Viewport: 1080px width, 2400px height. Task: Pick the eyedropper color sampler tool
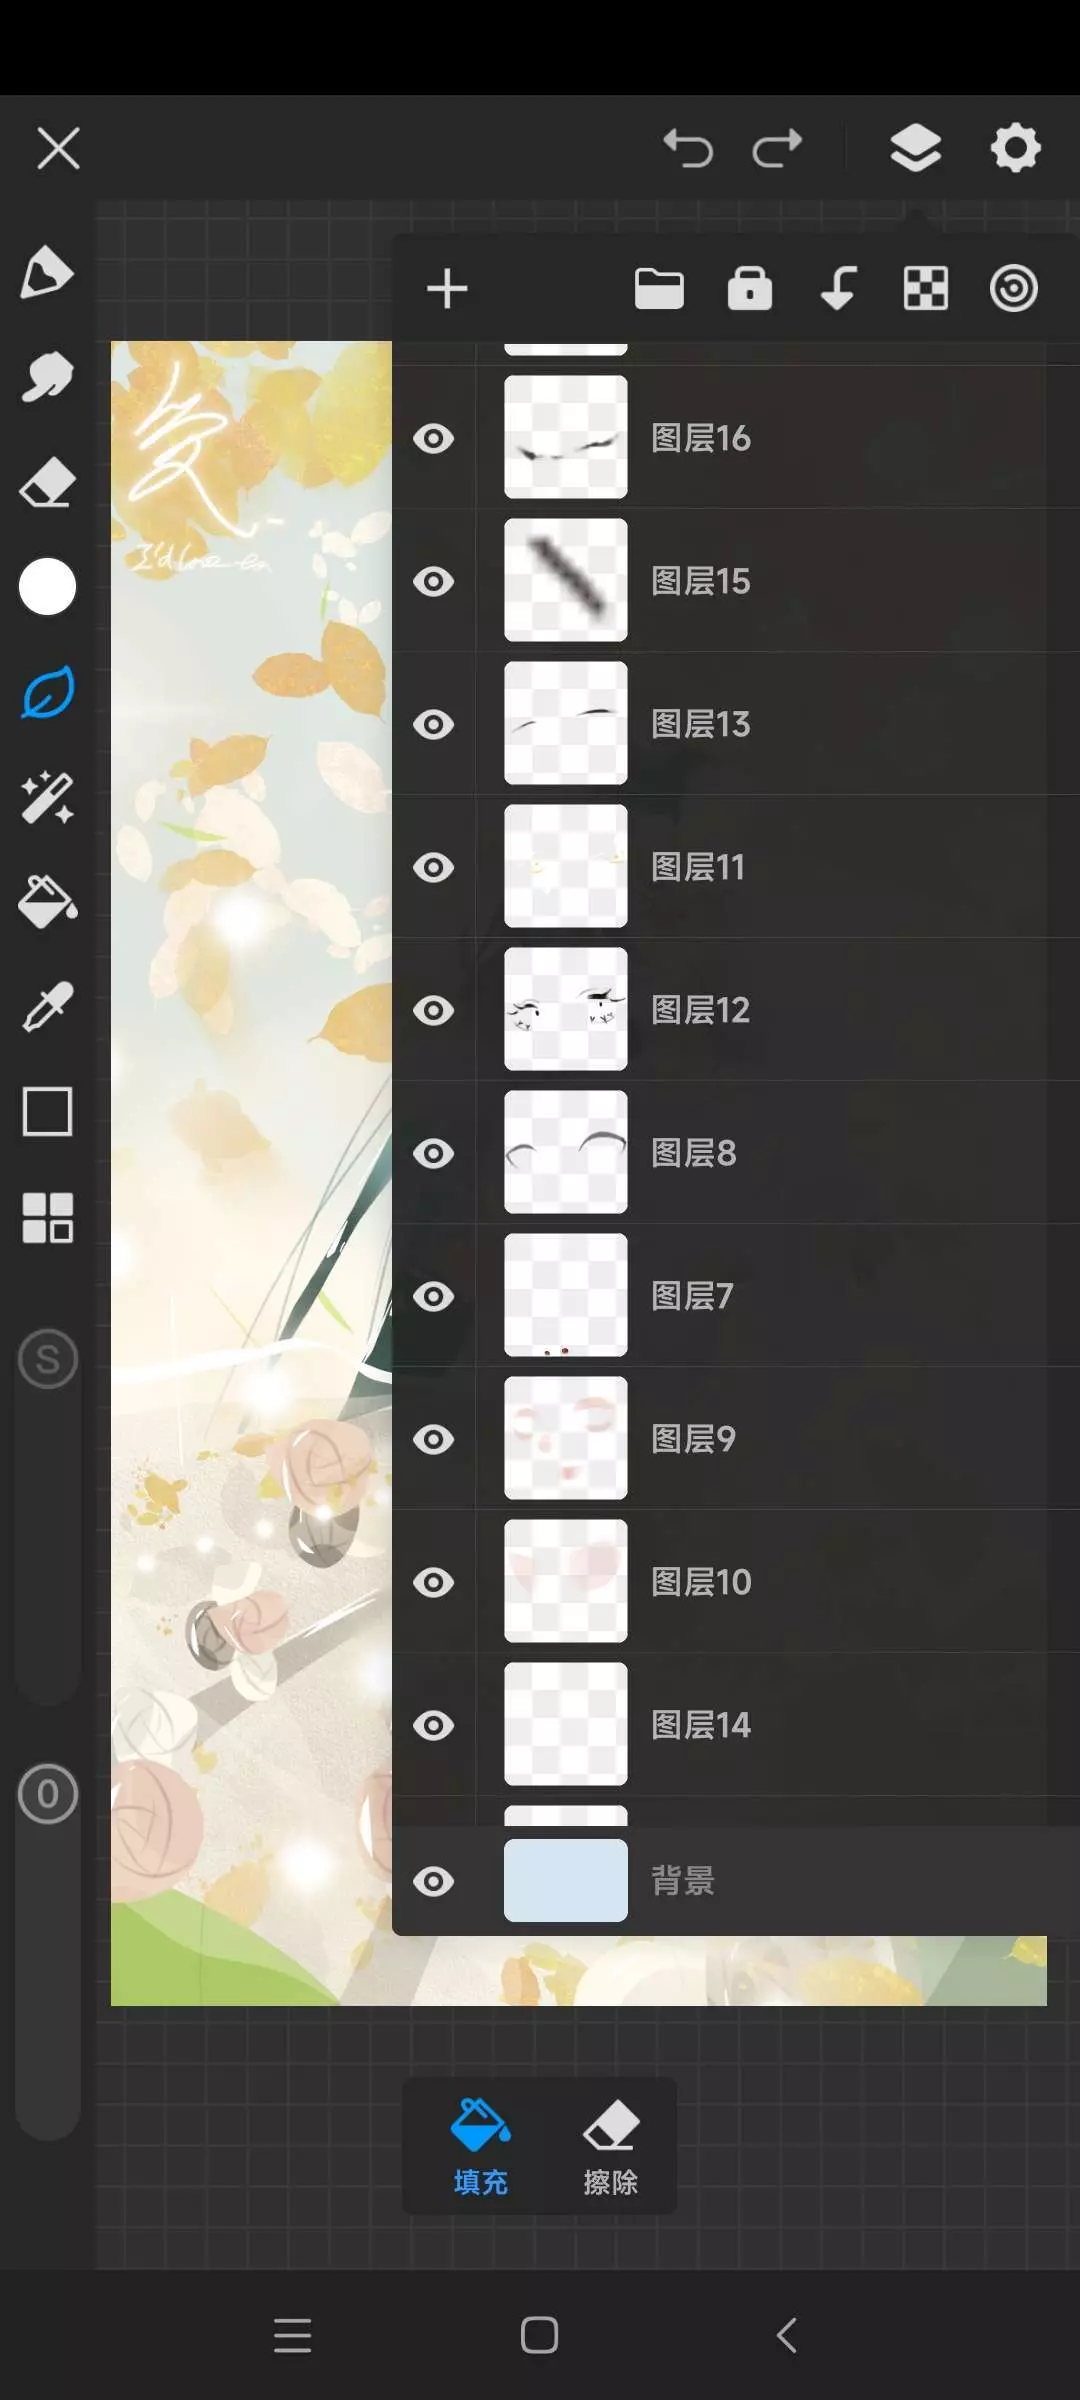coord(47,1007)
